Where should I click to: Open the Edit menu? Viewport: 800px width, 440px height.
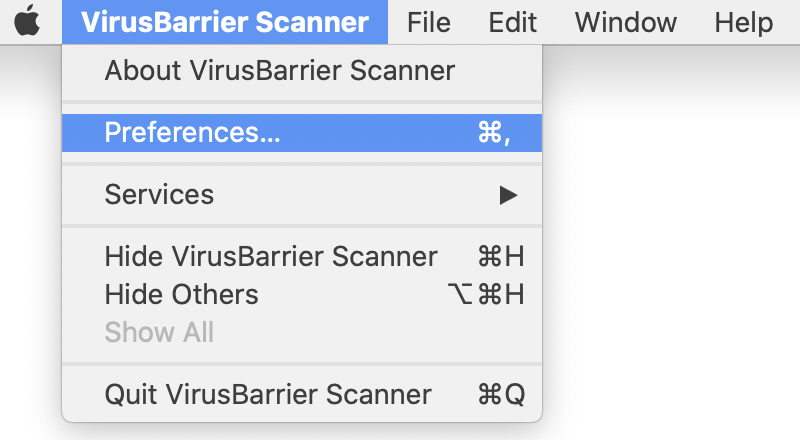pyautogui.click(x=512, y=22)
